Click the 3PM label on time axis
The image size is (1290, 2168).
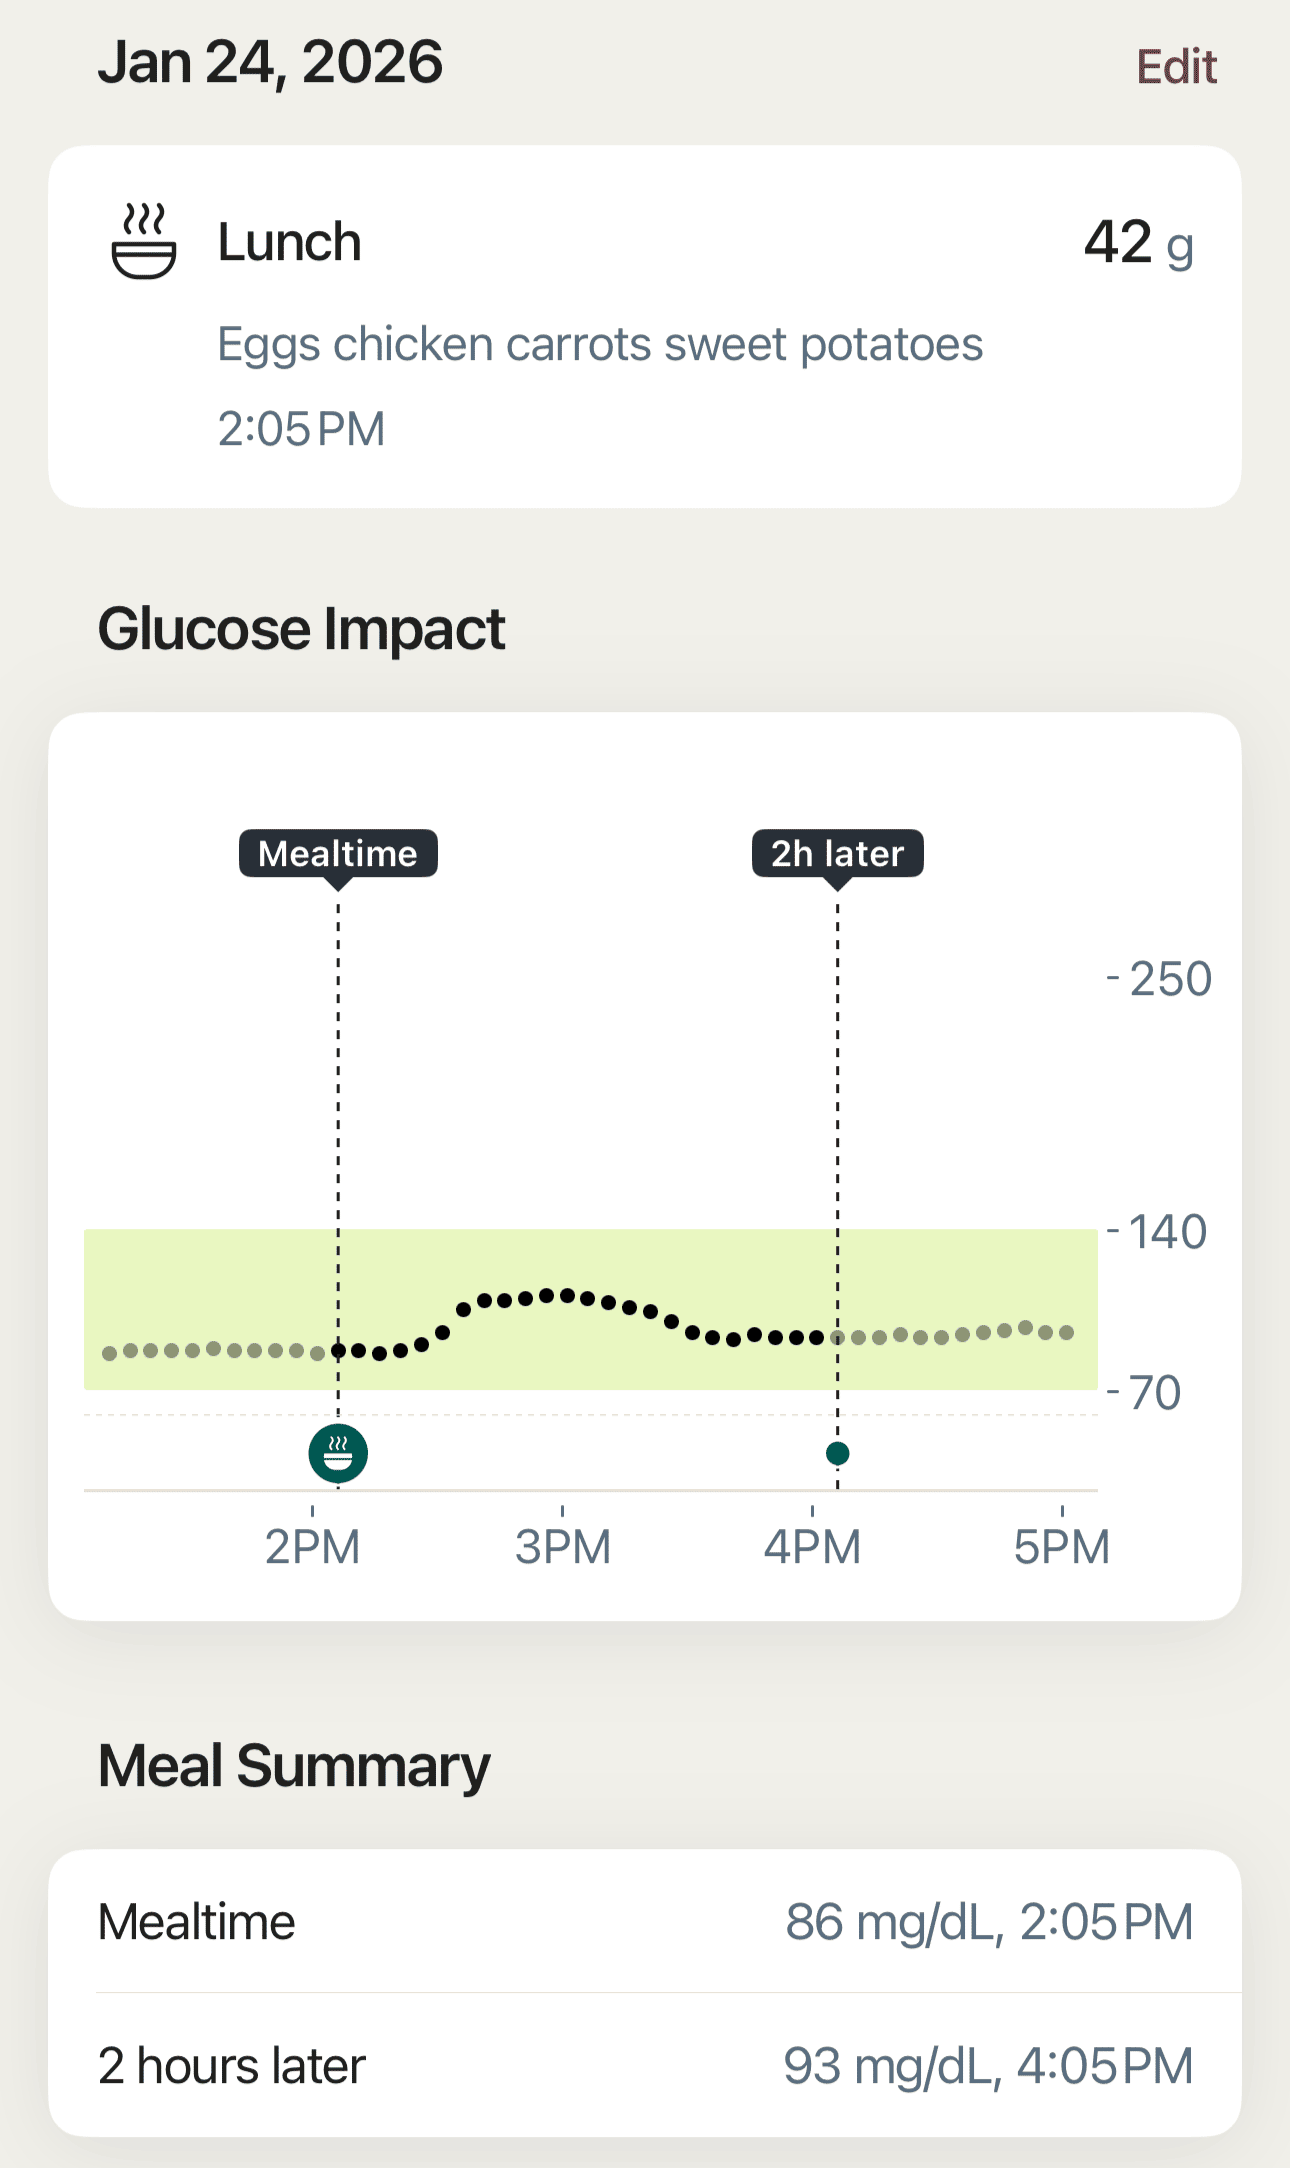pyautogui.click(x=562, y=1547)
